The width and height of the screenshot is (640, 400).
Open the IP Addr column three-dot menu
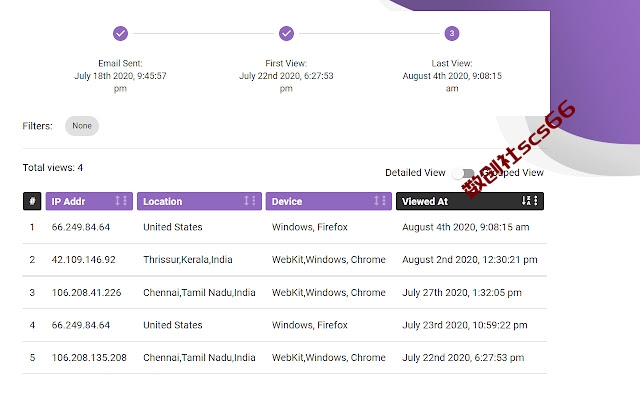click(x=125, y=201)
